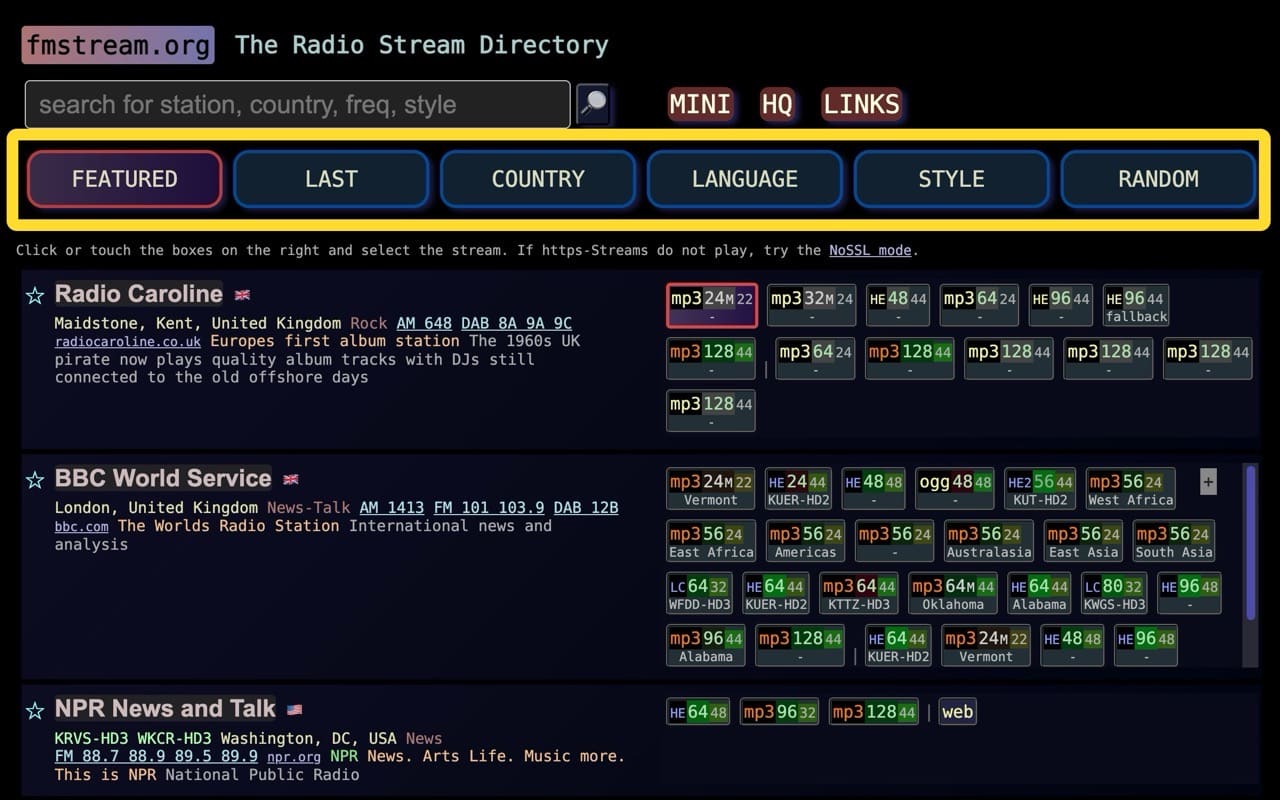Expand BBC stream list with the plus icon
Image resolution: width=1280 pixels, height=800 pixels.
(1208, 482)
